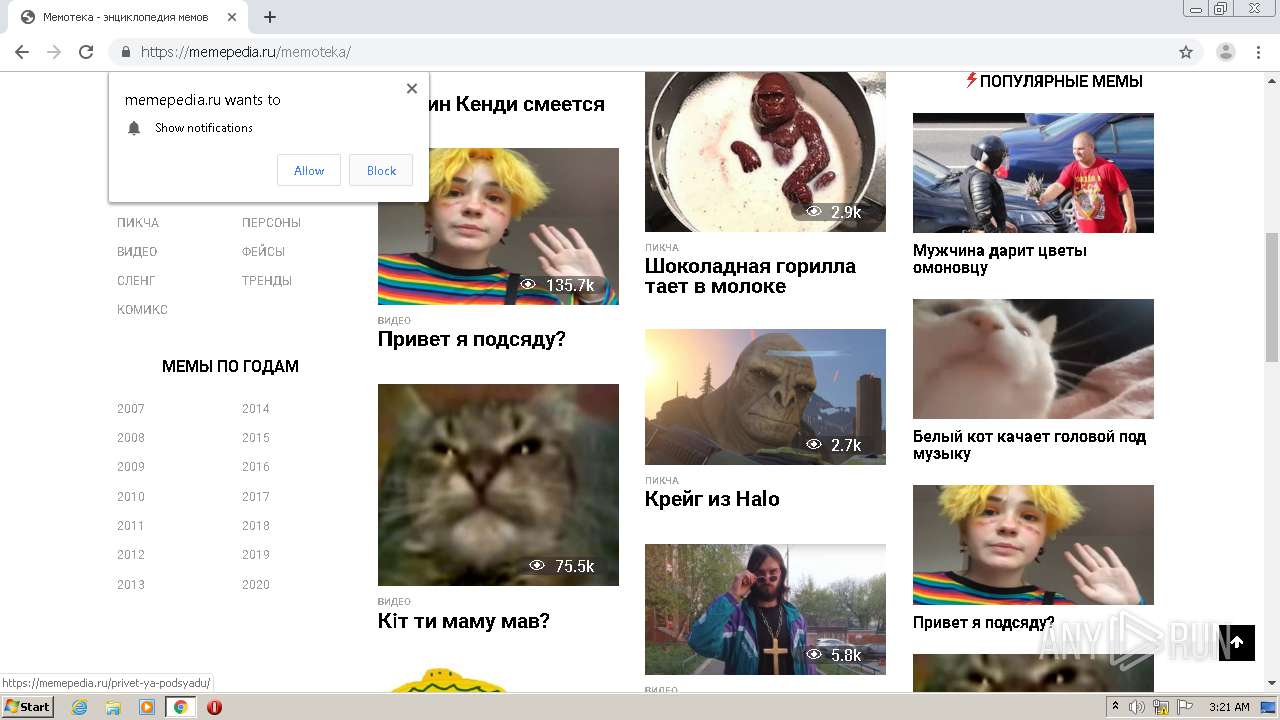Open the СЛЕНГ category link
Image resolution: width=1280 pixels, height=720 pixels.
click(136, 281)
